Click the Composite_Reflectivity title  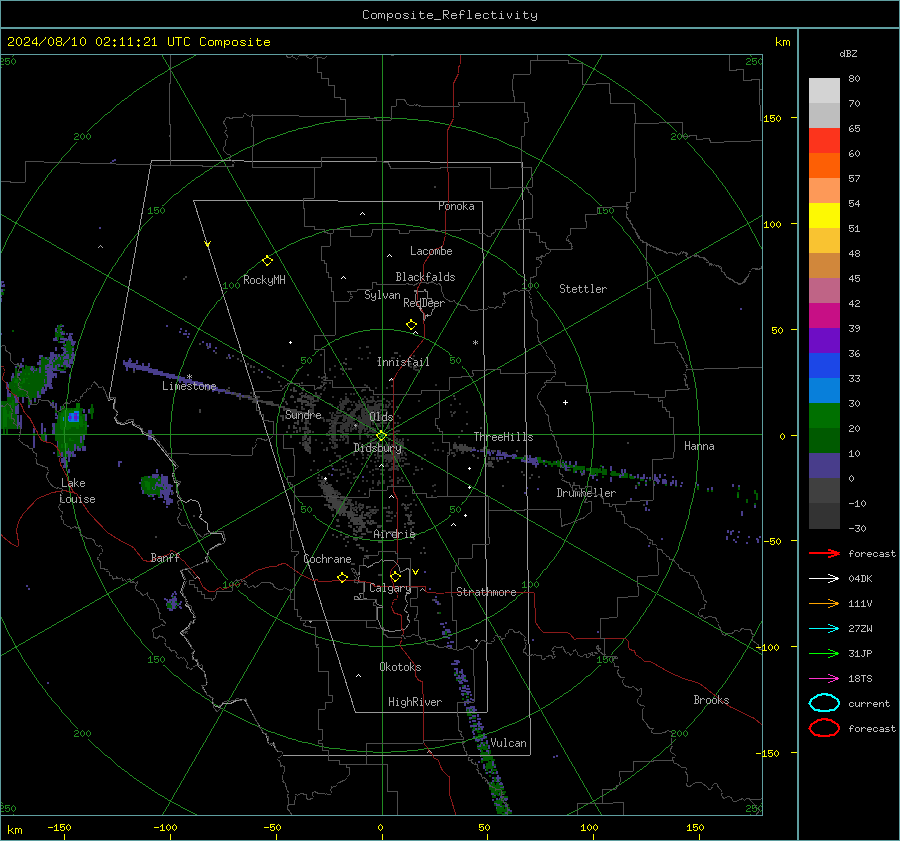click(450, 15)
